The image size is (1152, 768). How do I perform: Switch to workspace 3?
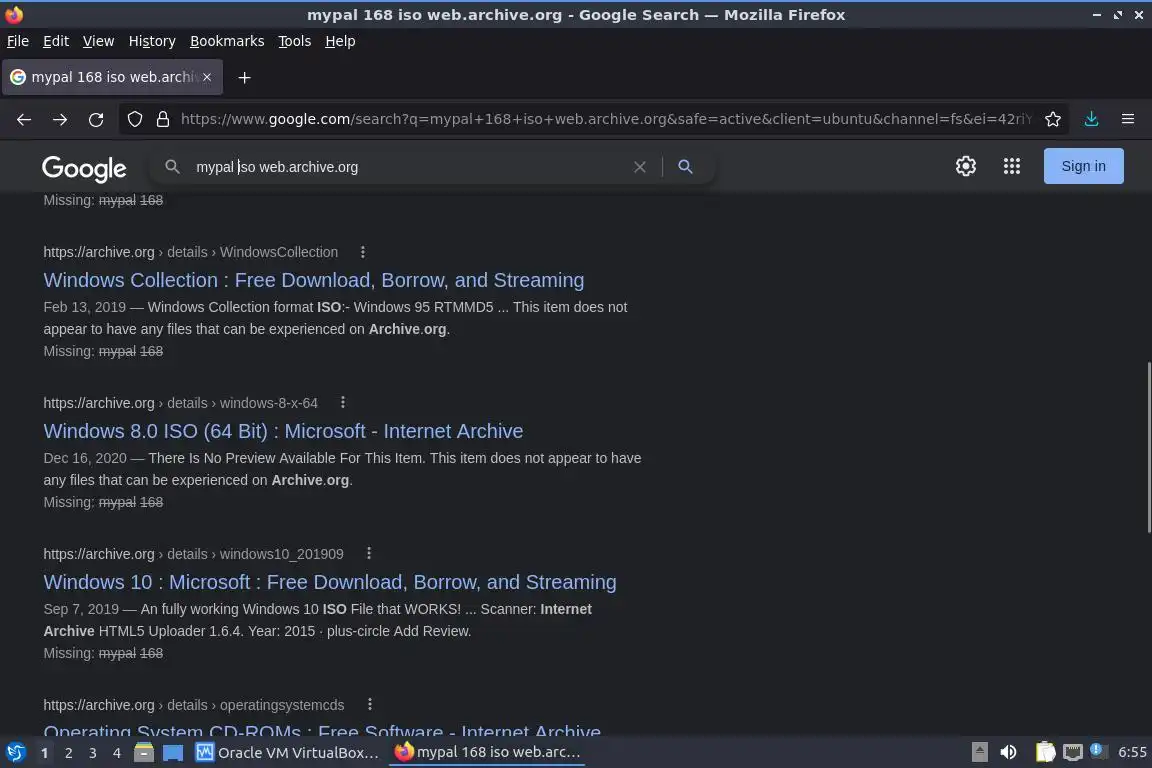[93, 753]
